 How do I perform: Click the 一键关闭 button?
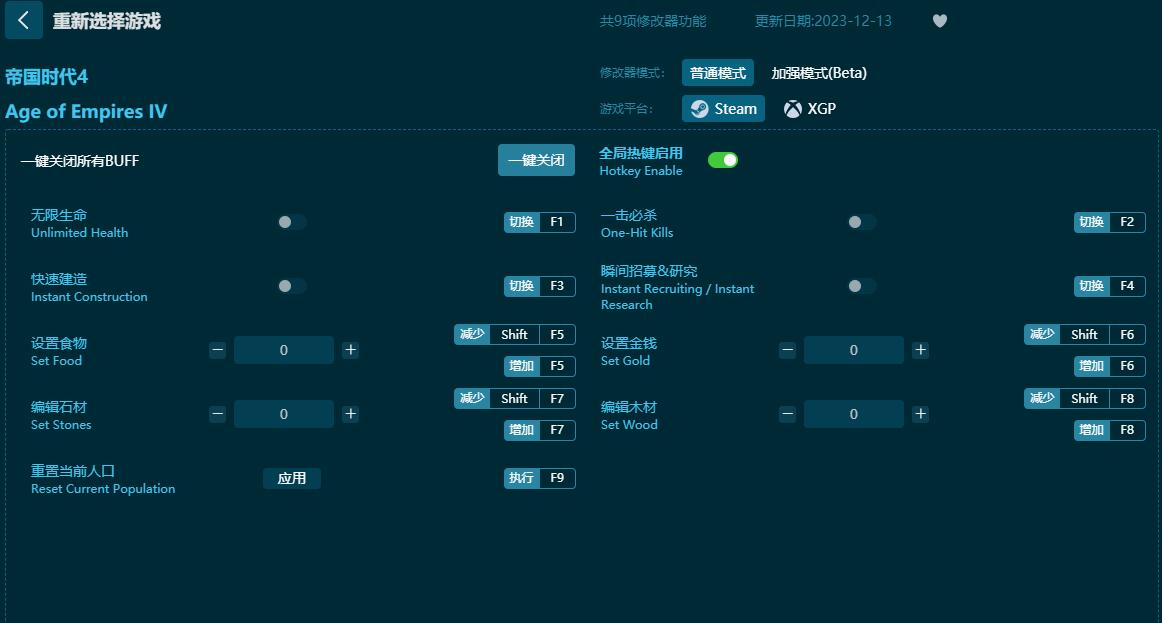tap(537, 160)
